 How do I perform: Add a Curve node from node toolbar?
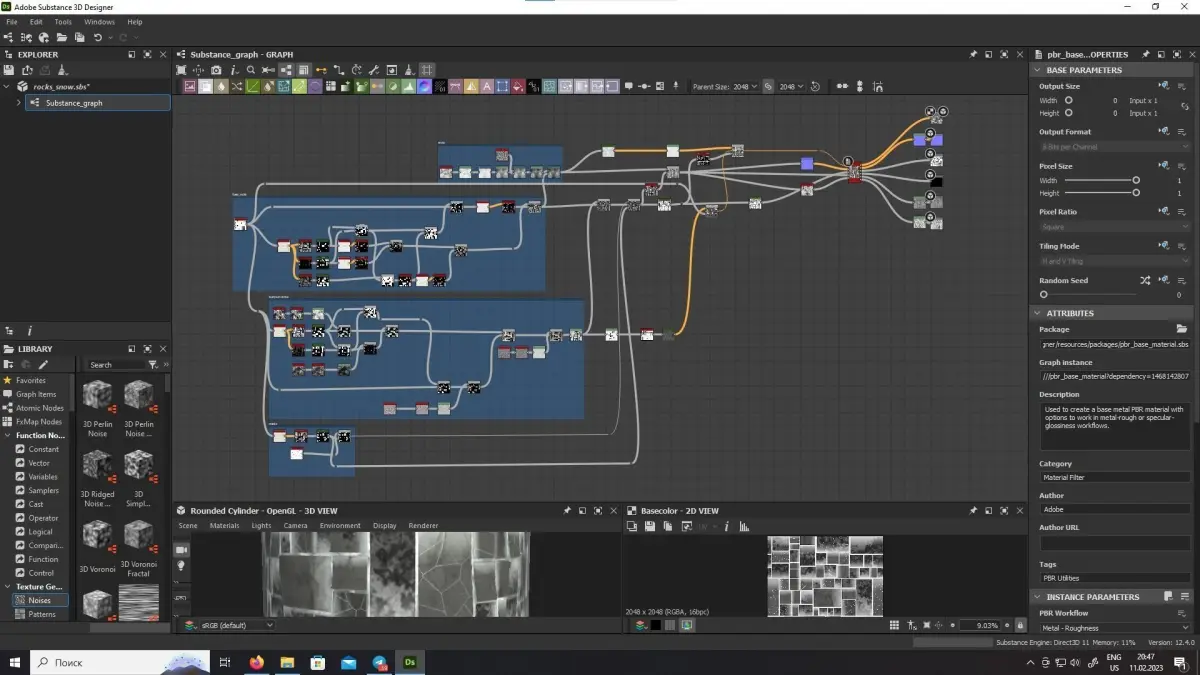(x=253, y=87)
